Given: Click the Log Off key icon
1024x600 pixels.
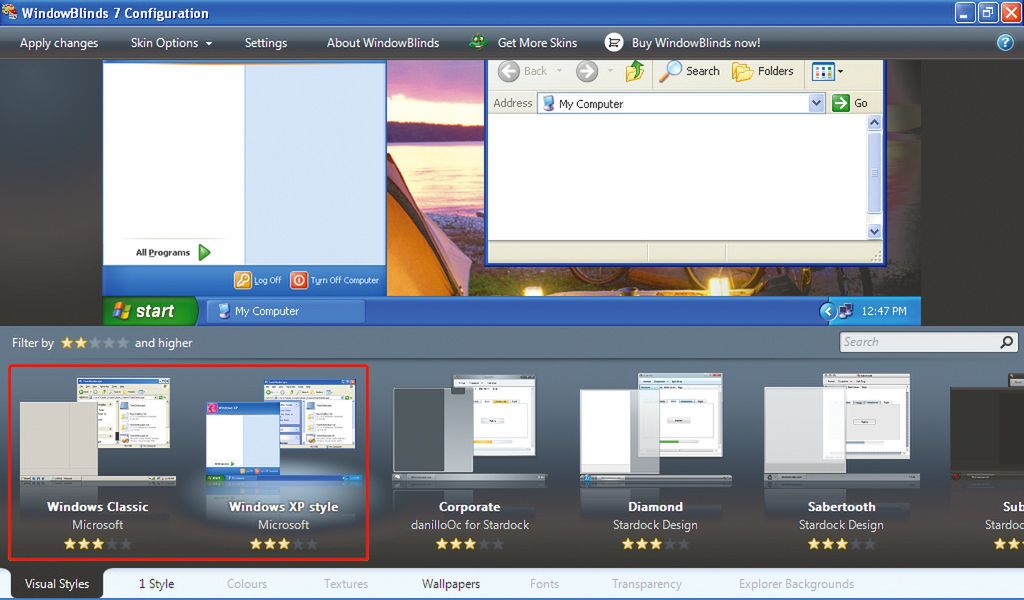Looking at the screenshot, I should (x=242, y=280).
